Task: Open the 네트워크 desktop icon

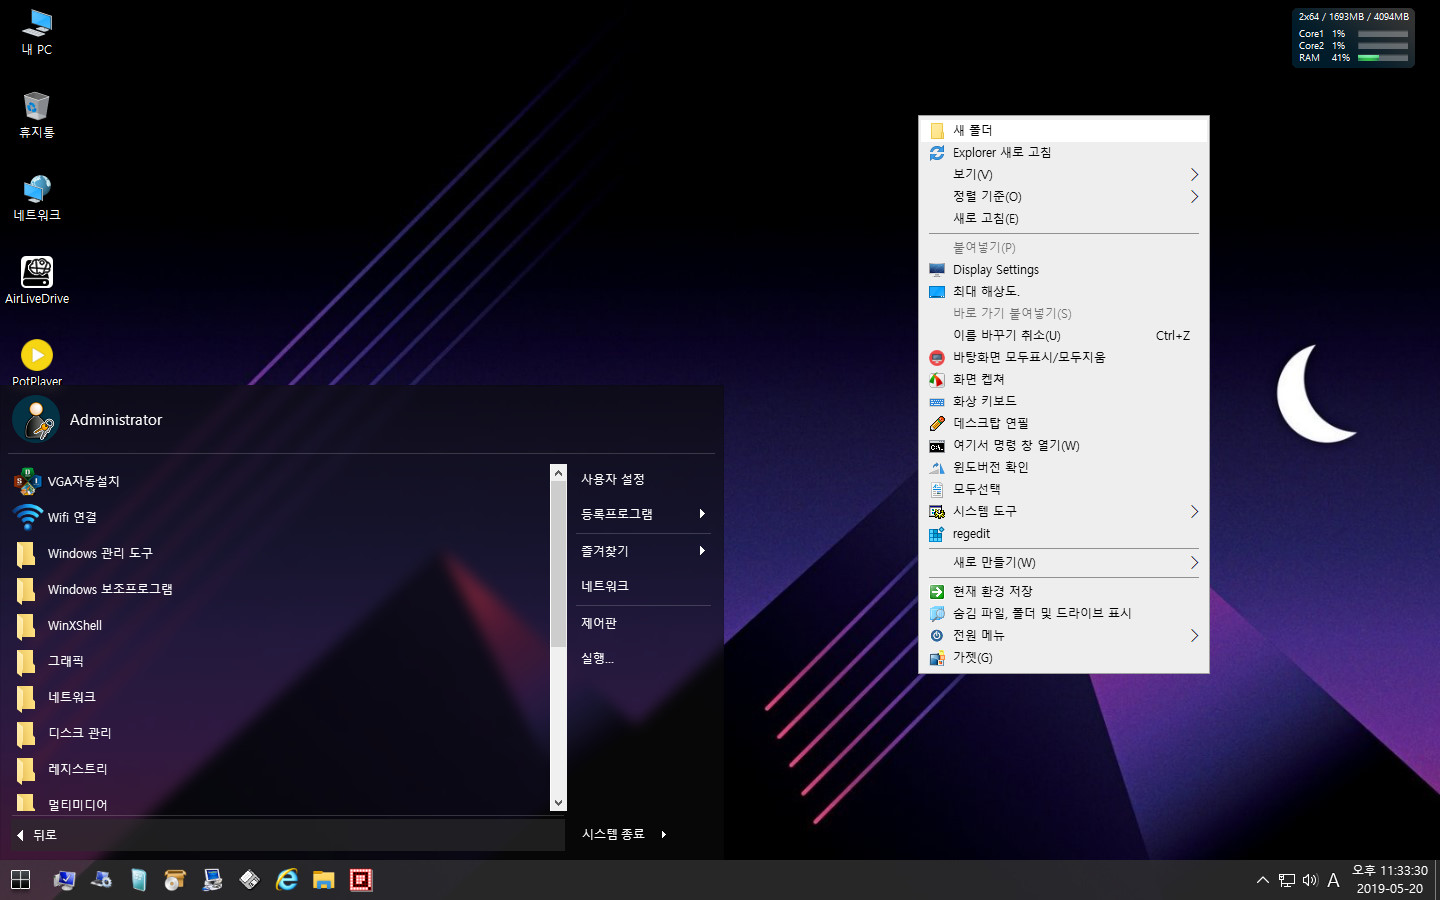Action: click(x=37, y=198)
